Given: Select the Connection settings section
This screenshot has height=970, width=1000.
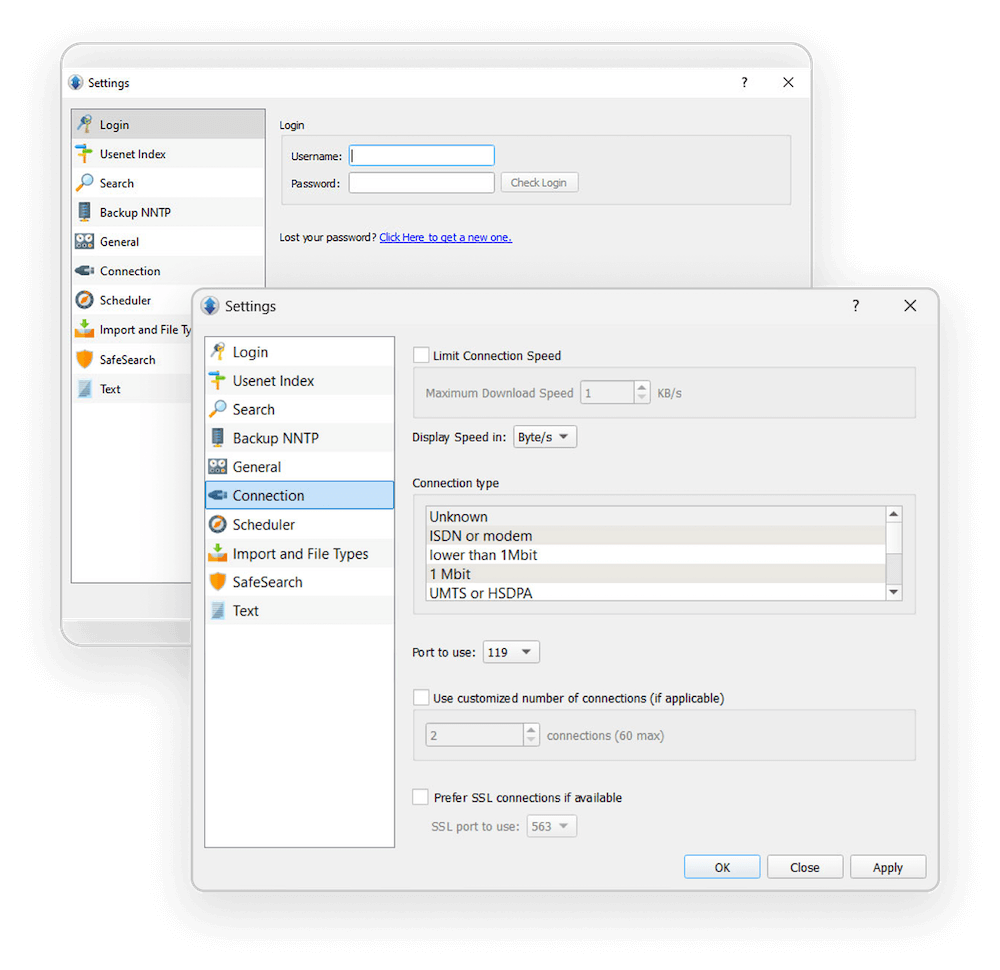Looking at the screenshot, I should pyautogui.click(x=266, y=495).
